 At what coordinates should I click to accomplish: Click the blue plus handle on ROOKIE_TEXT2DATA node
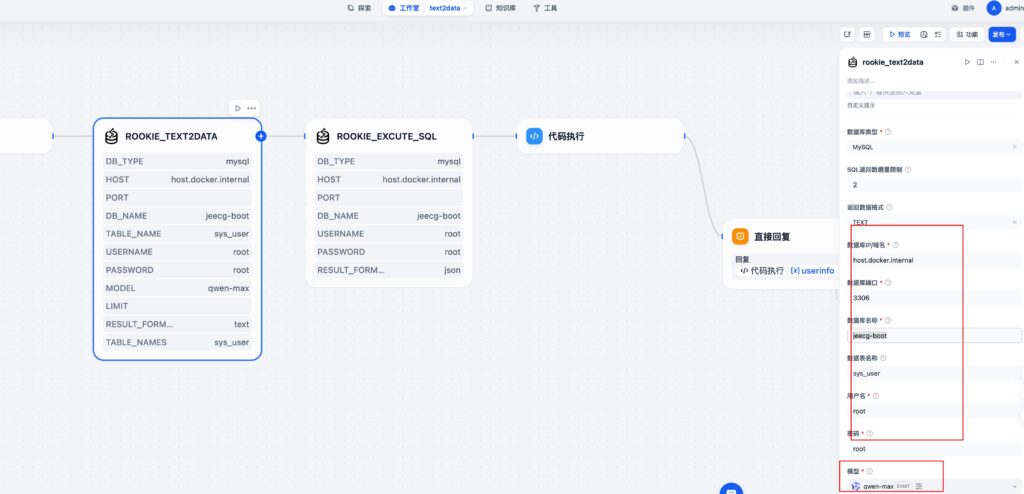[261, 135]
